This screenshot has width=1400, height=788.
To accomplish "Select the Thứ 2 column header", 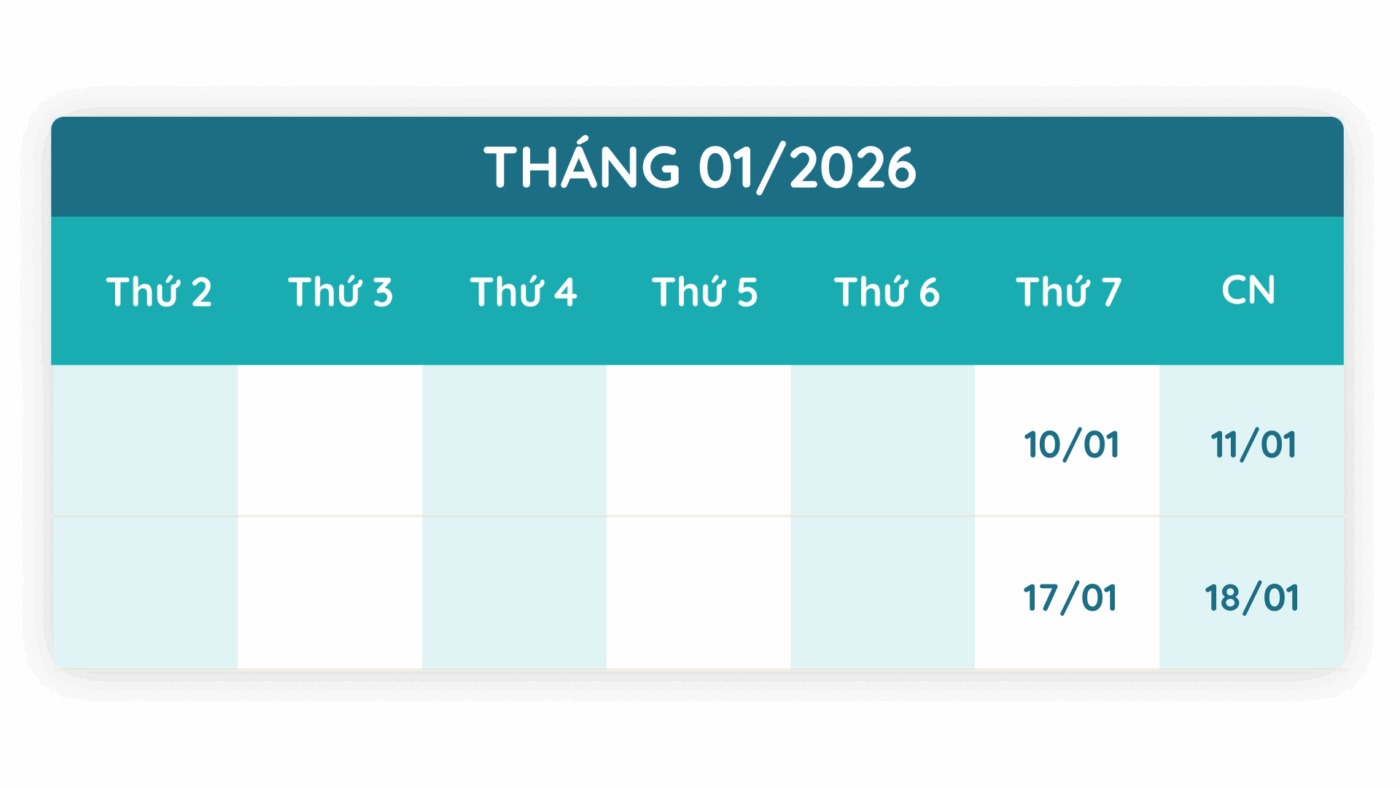I will pos(159,292).
